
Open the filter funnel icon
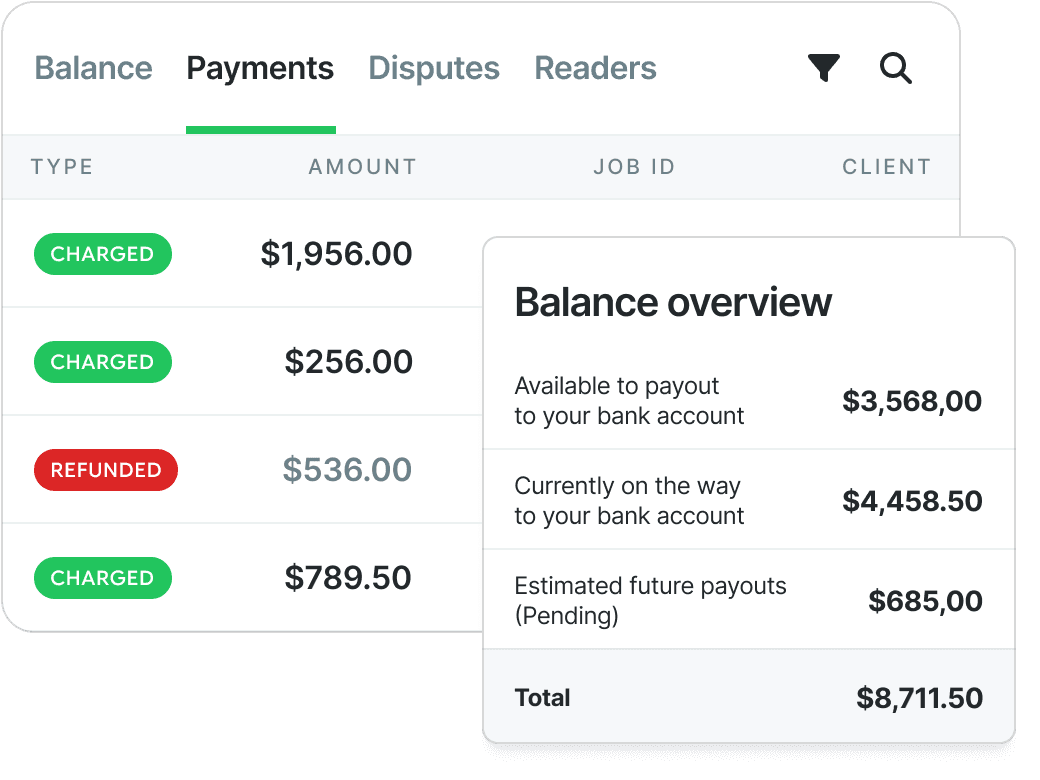824,68
